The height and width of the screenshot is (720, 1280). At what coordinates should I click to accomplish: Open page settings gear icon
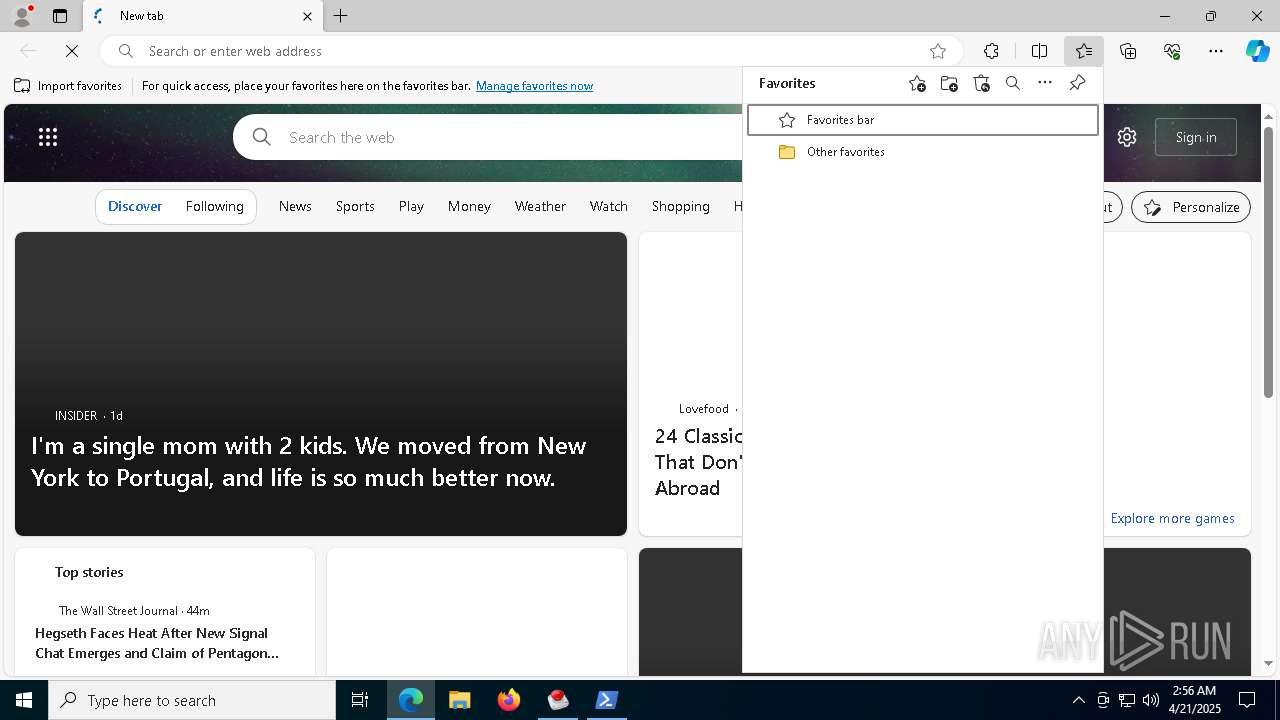coord(1127,137)
